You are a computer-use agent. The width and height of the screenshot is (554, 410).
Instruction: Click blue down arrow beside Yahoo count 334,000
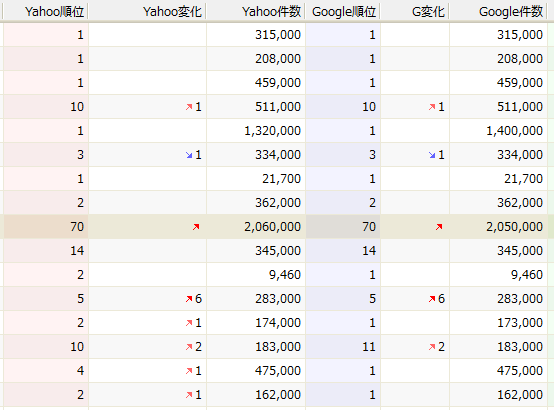[x=189, y=155]
